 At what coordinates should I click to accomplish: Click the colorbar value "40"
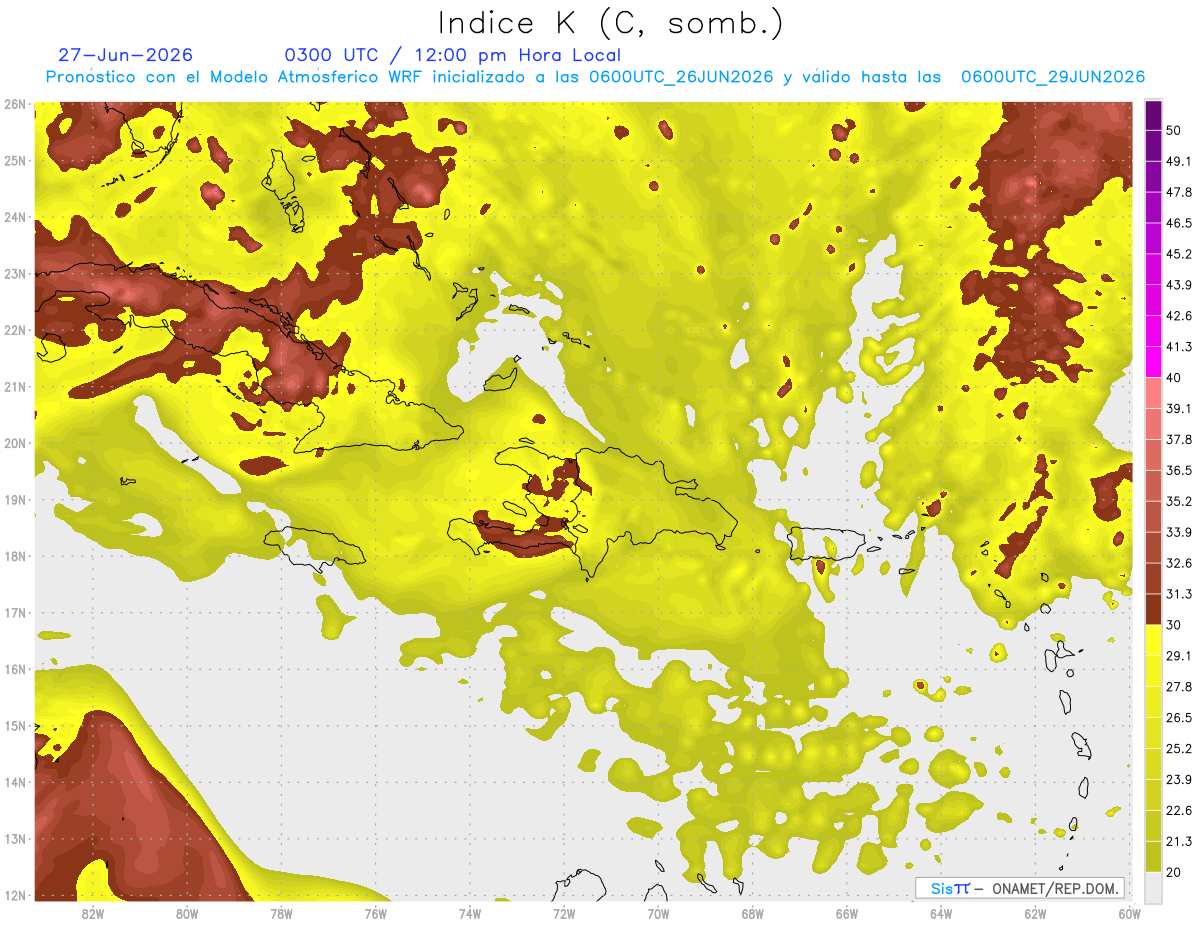1175,377
